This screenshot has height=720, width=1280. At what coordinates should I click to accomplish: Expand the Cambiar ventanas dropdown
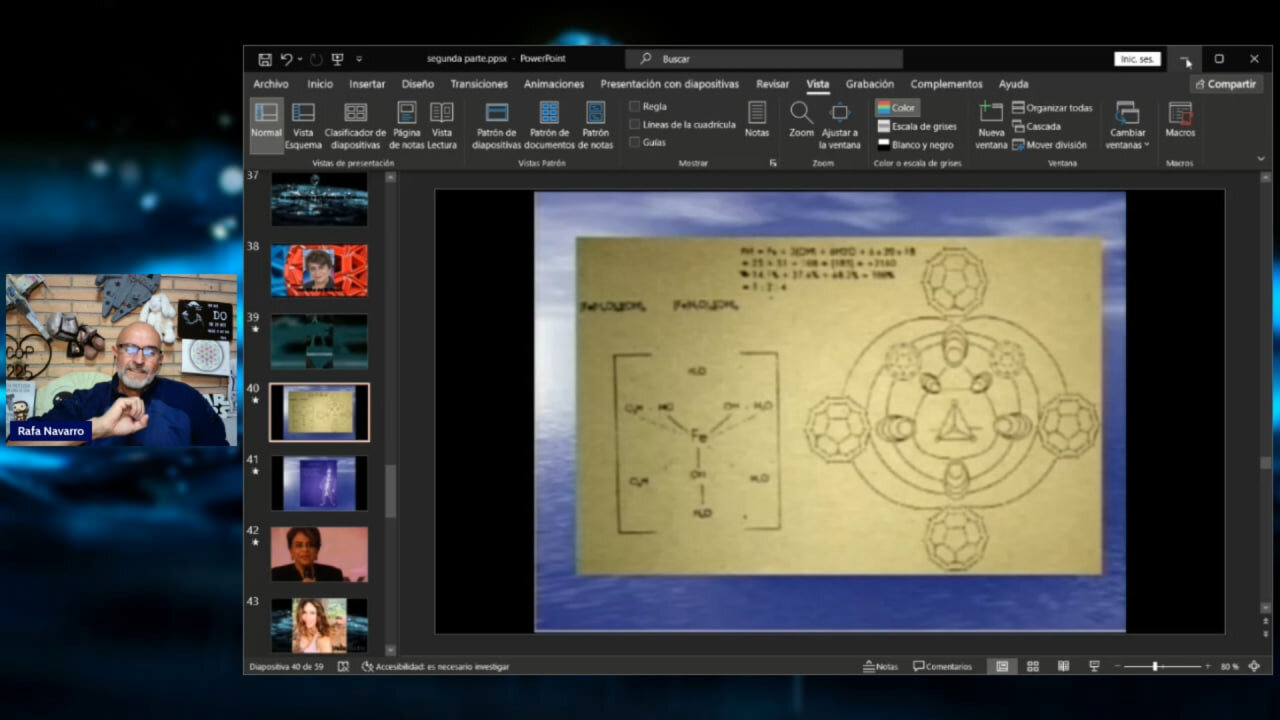[1127, 125]
